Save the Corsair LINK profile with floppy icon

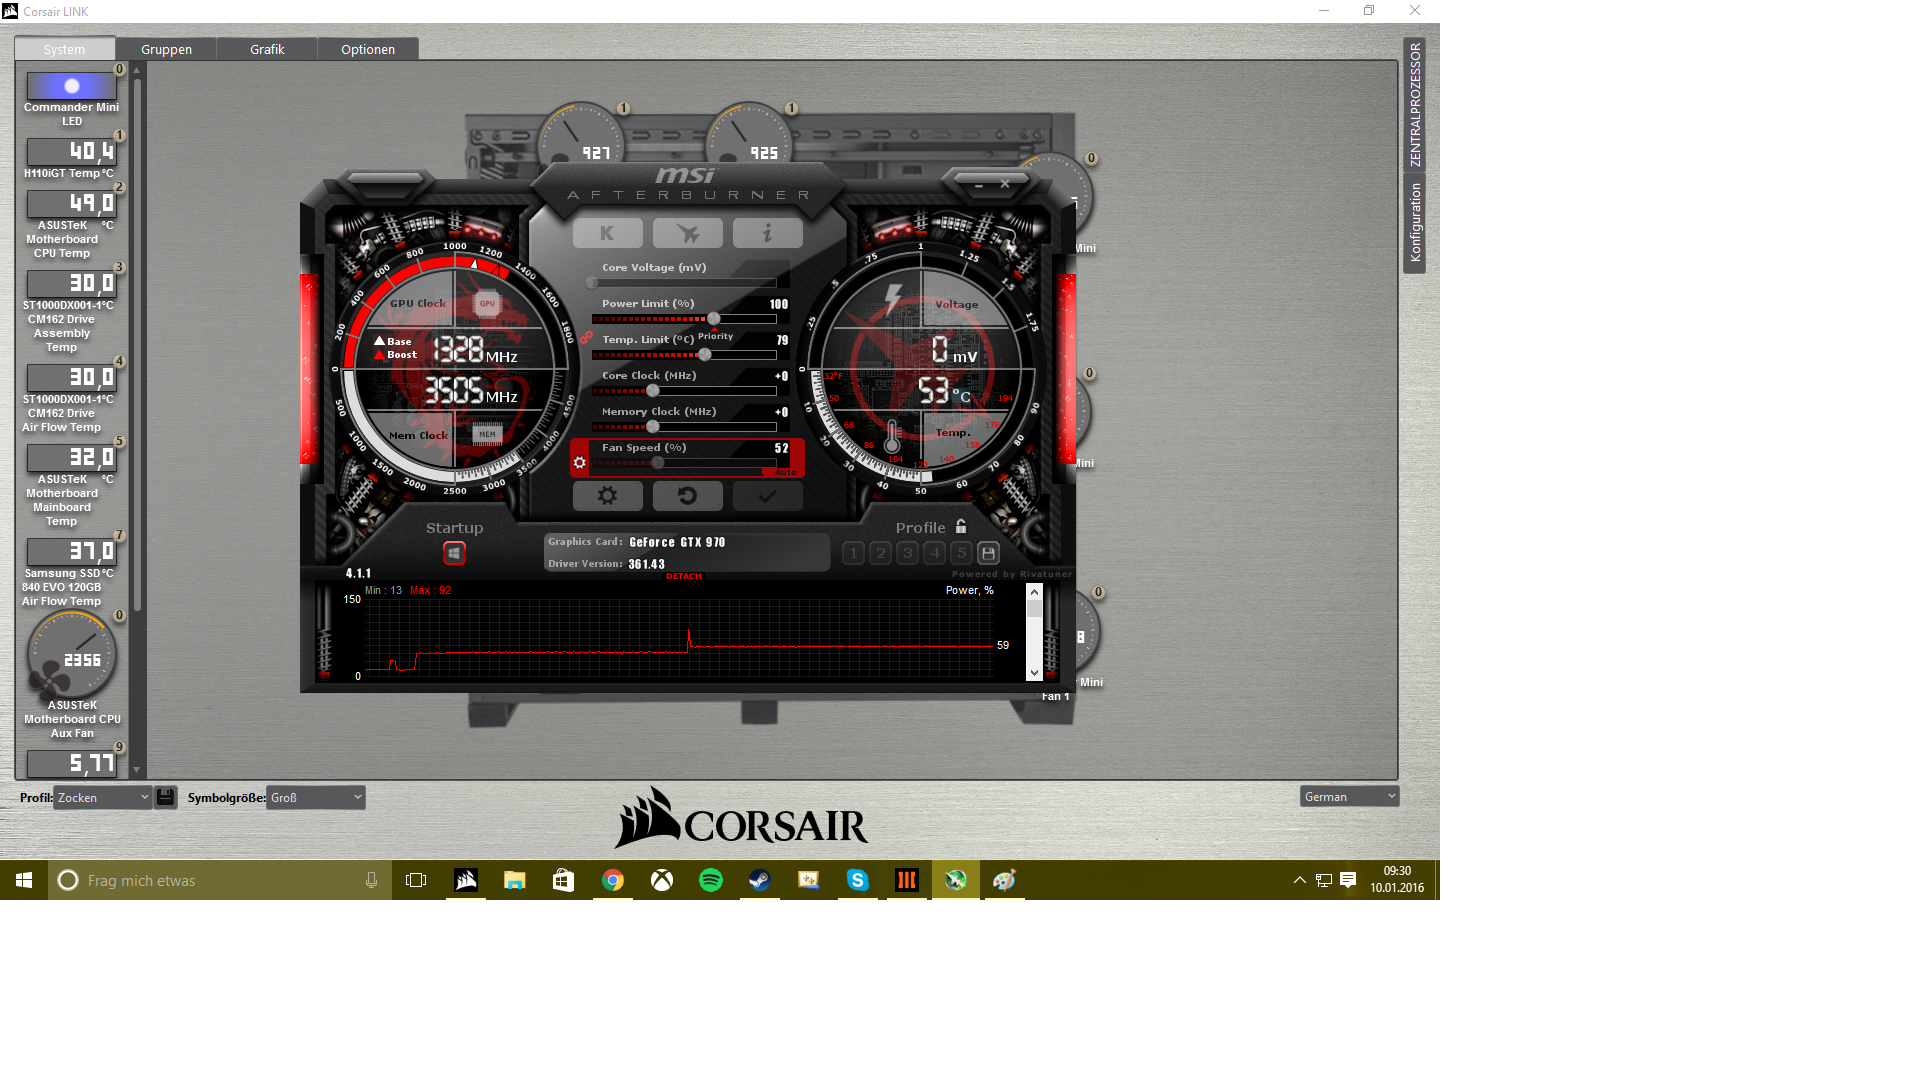pyautogui.click(x=166, y=797)
